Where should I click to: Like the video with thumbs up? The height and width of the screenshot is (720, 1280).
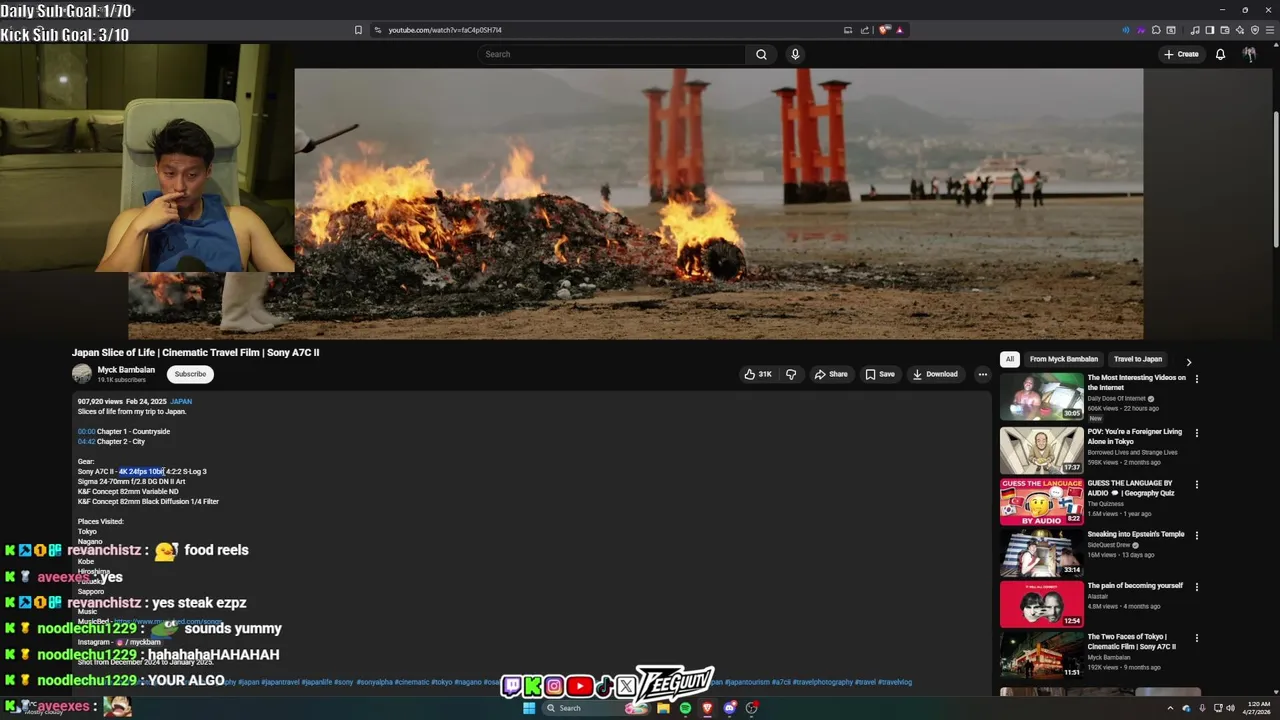758,374
